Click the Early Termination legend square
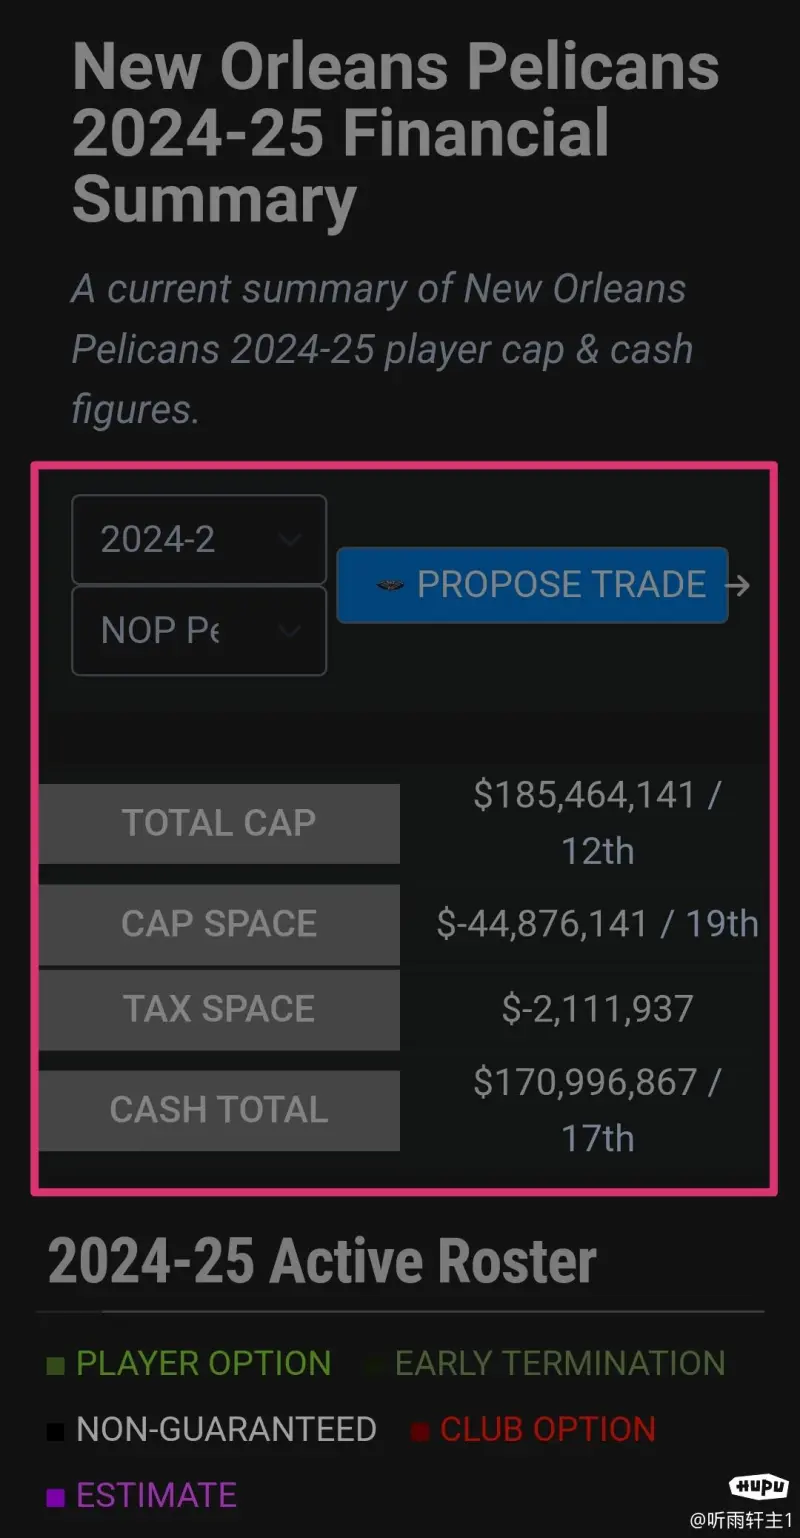 pos(375,1365)
